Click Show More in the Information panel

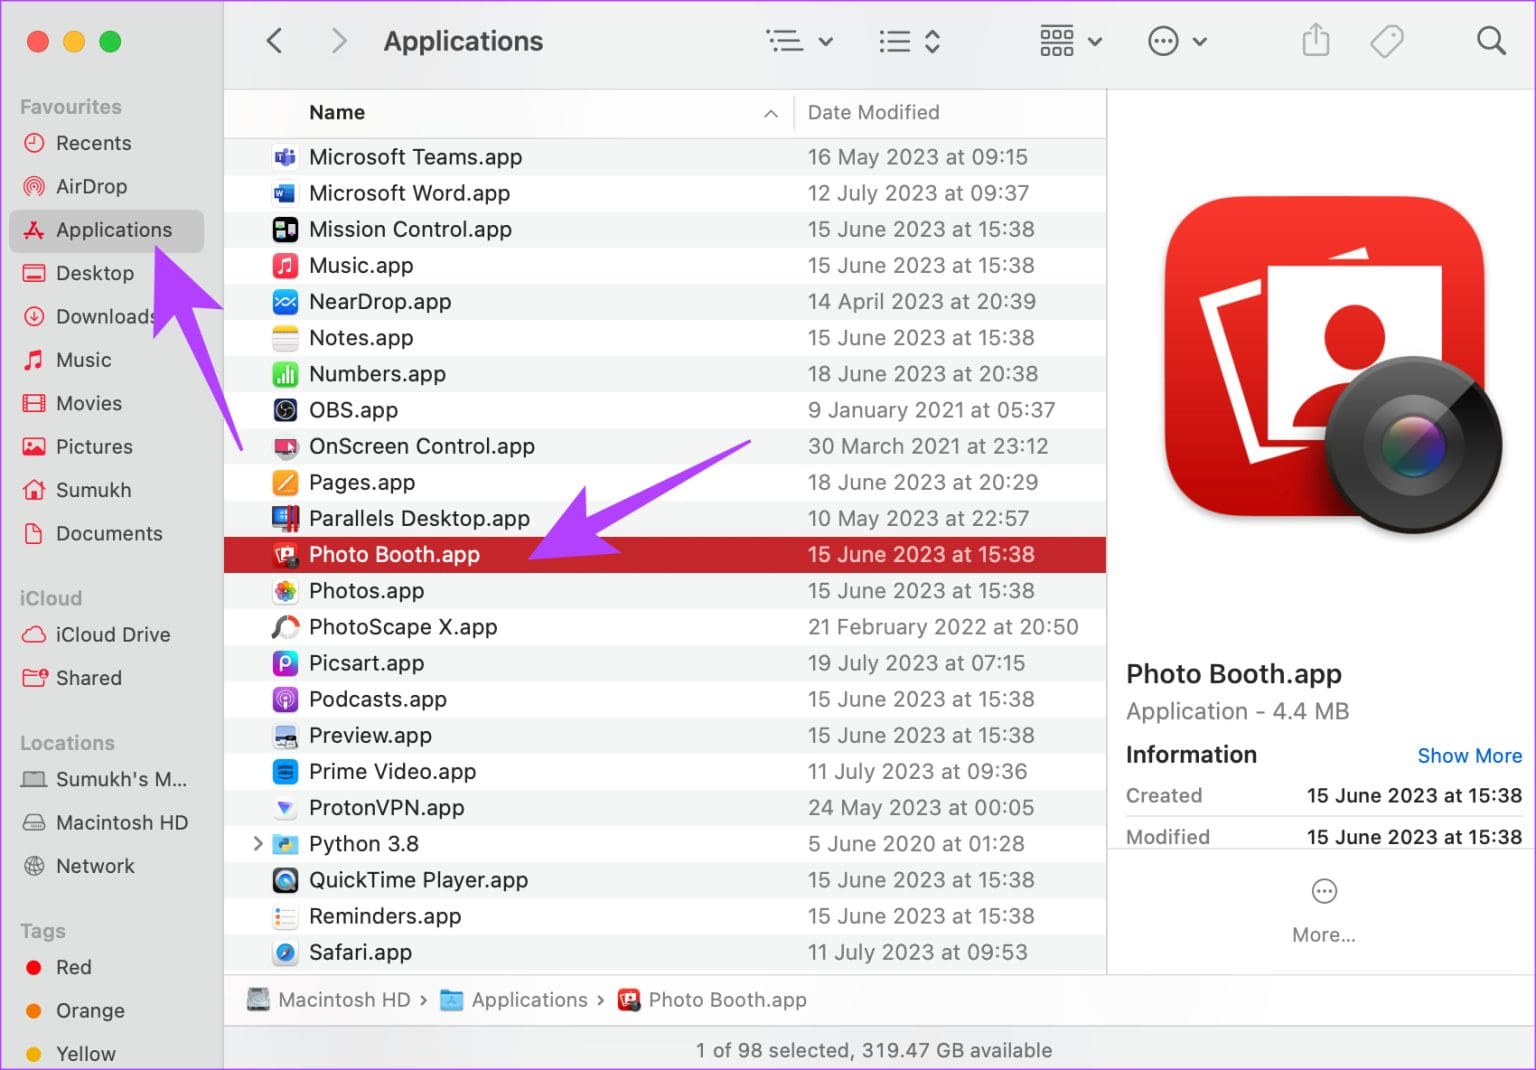pos(1470,755)
